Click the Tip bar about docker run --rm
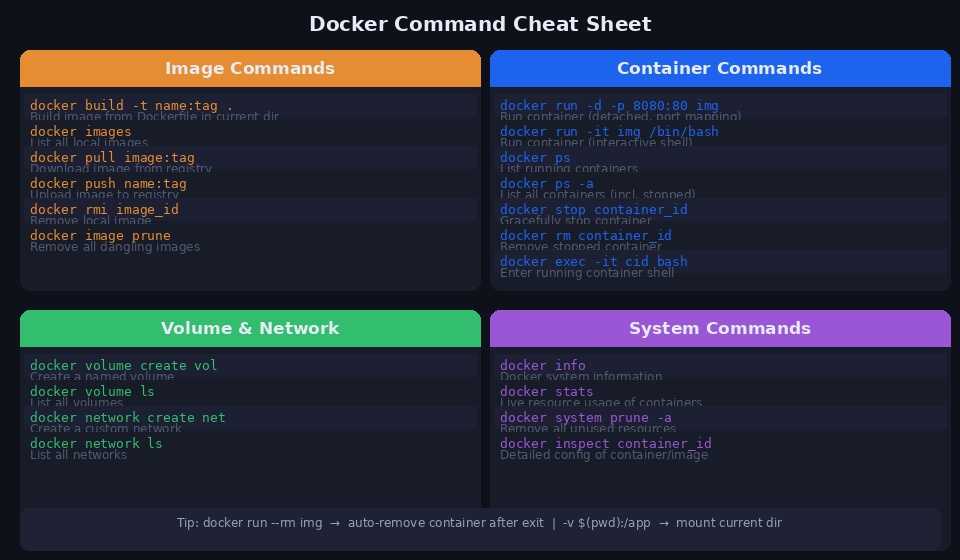Viewport: 960px width, 560px height. pyautogui.click(x=480, y=523)
